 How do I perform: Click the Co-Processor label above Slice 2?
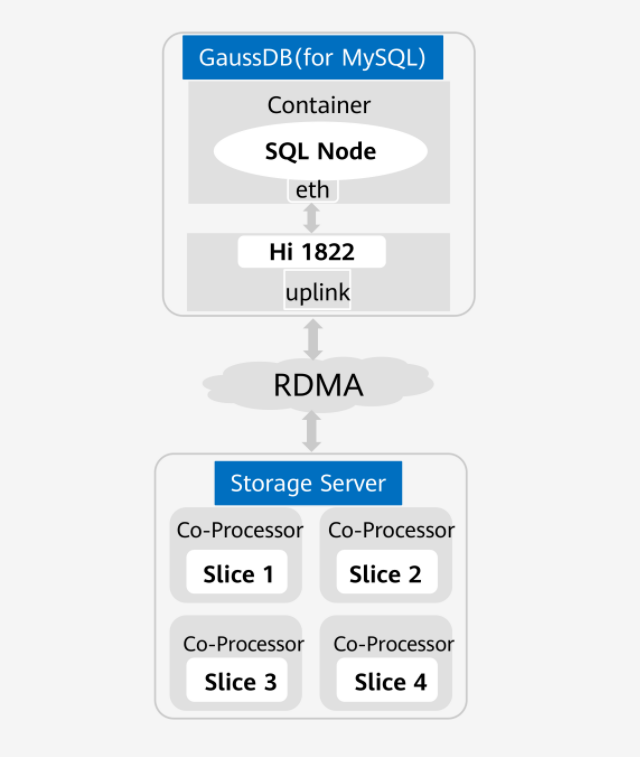pyautogui.click(x=391, y=530)
